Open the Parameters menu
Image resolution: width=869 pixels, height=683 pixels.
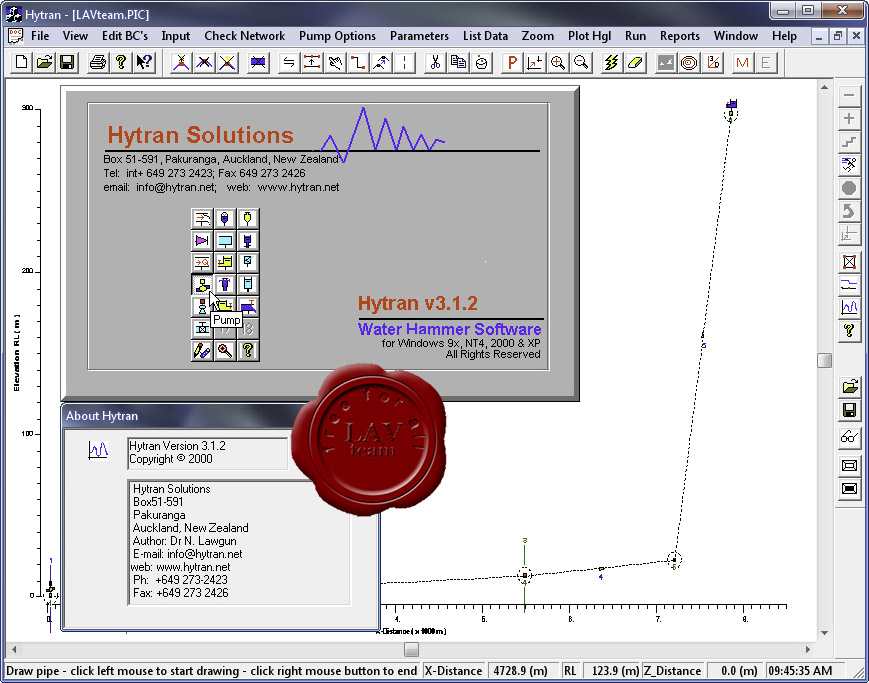pos(420,36)
